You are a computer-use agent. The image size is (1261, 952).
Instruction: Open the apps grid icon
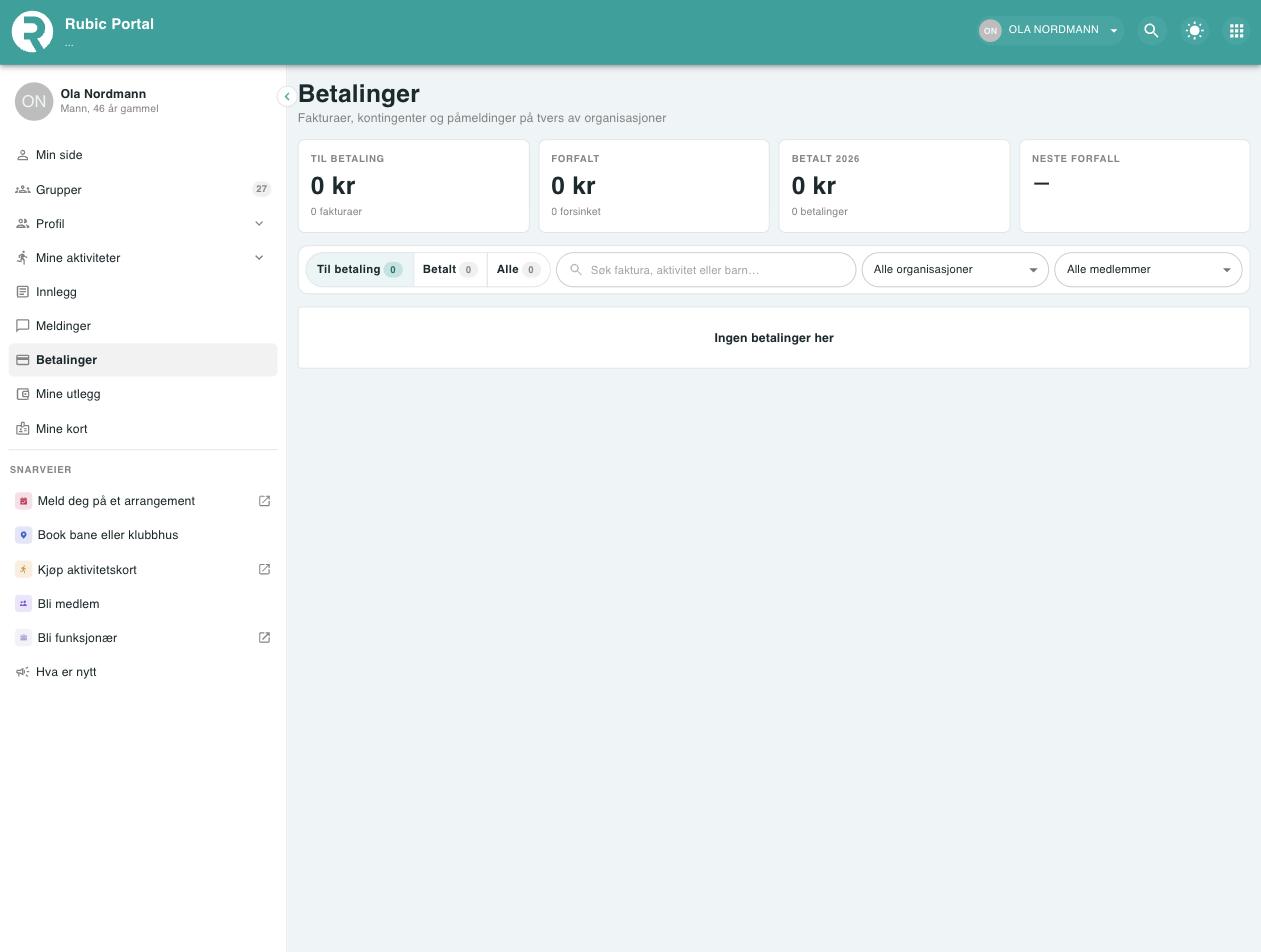pos(1236,31)
